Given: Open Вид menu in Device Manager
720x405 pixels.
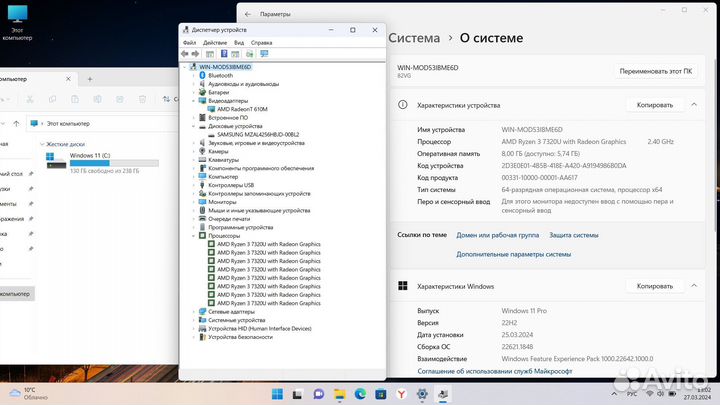Looking at the screenshot, I should [x=239, y=43].
